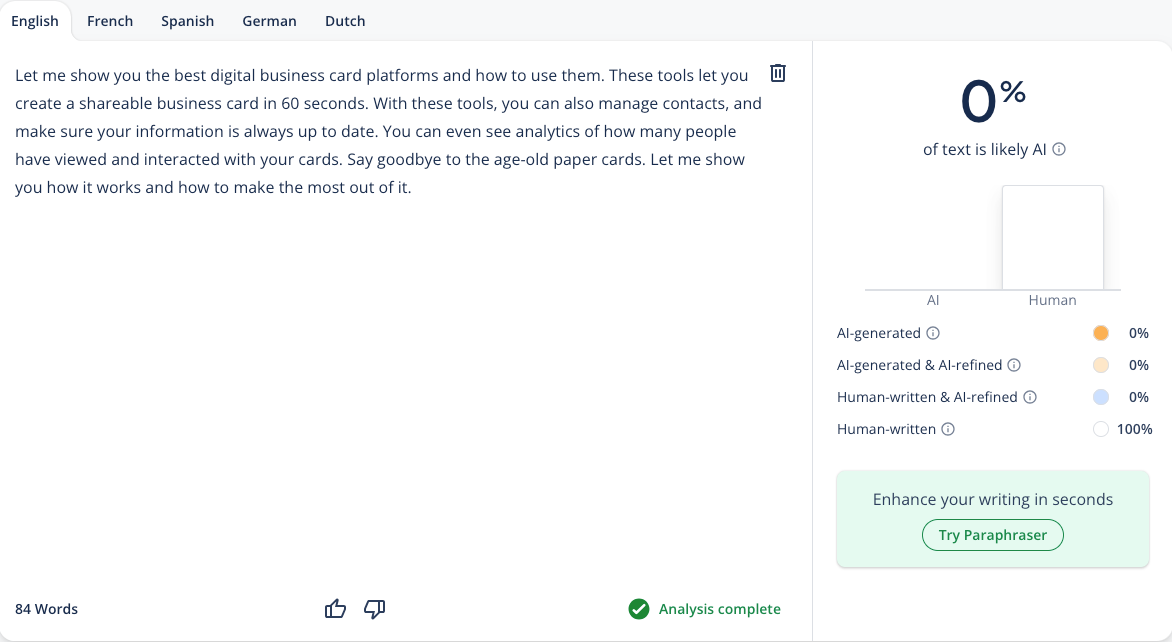This screenshot has width=1172, height=642.
Task: Switch to the French tab
Action: [x=110, y=21]
